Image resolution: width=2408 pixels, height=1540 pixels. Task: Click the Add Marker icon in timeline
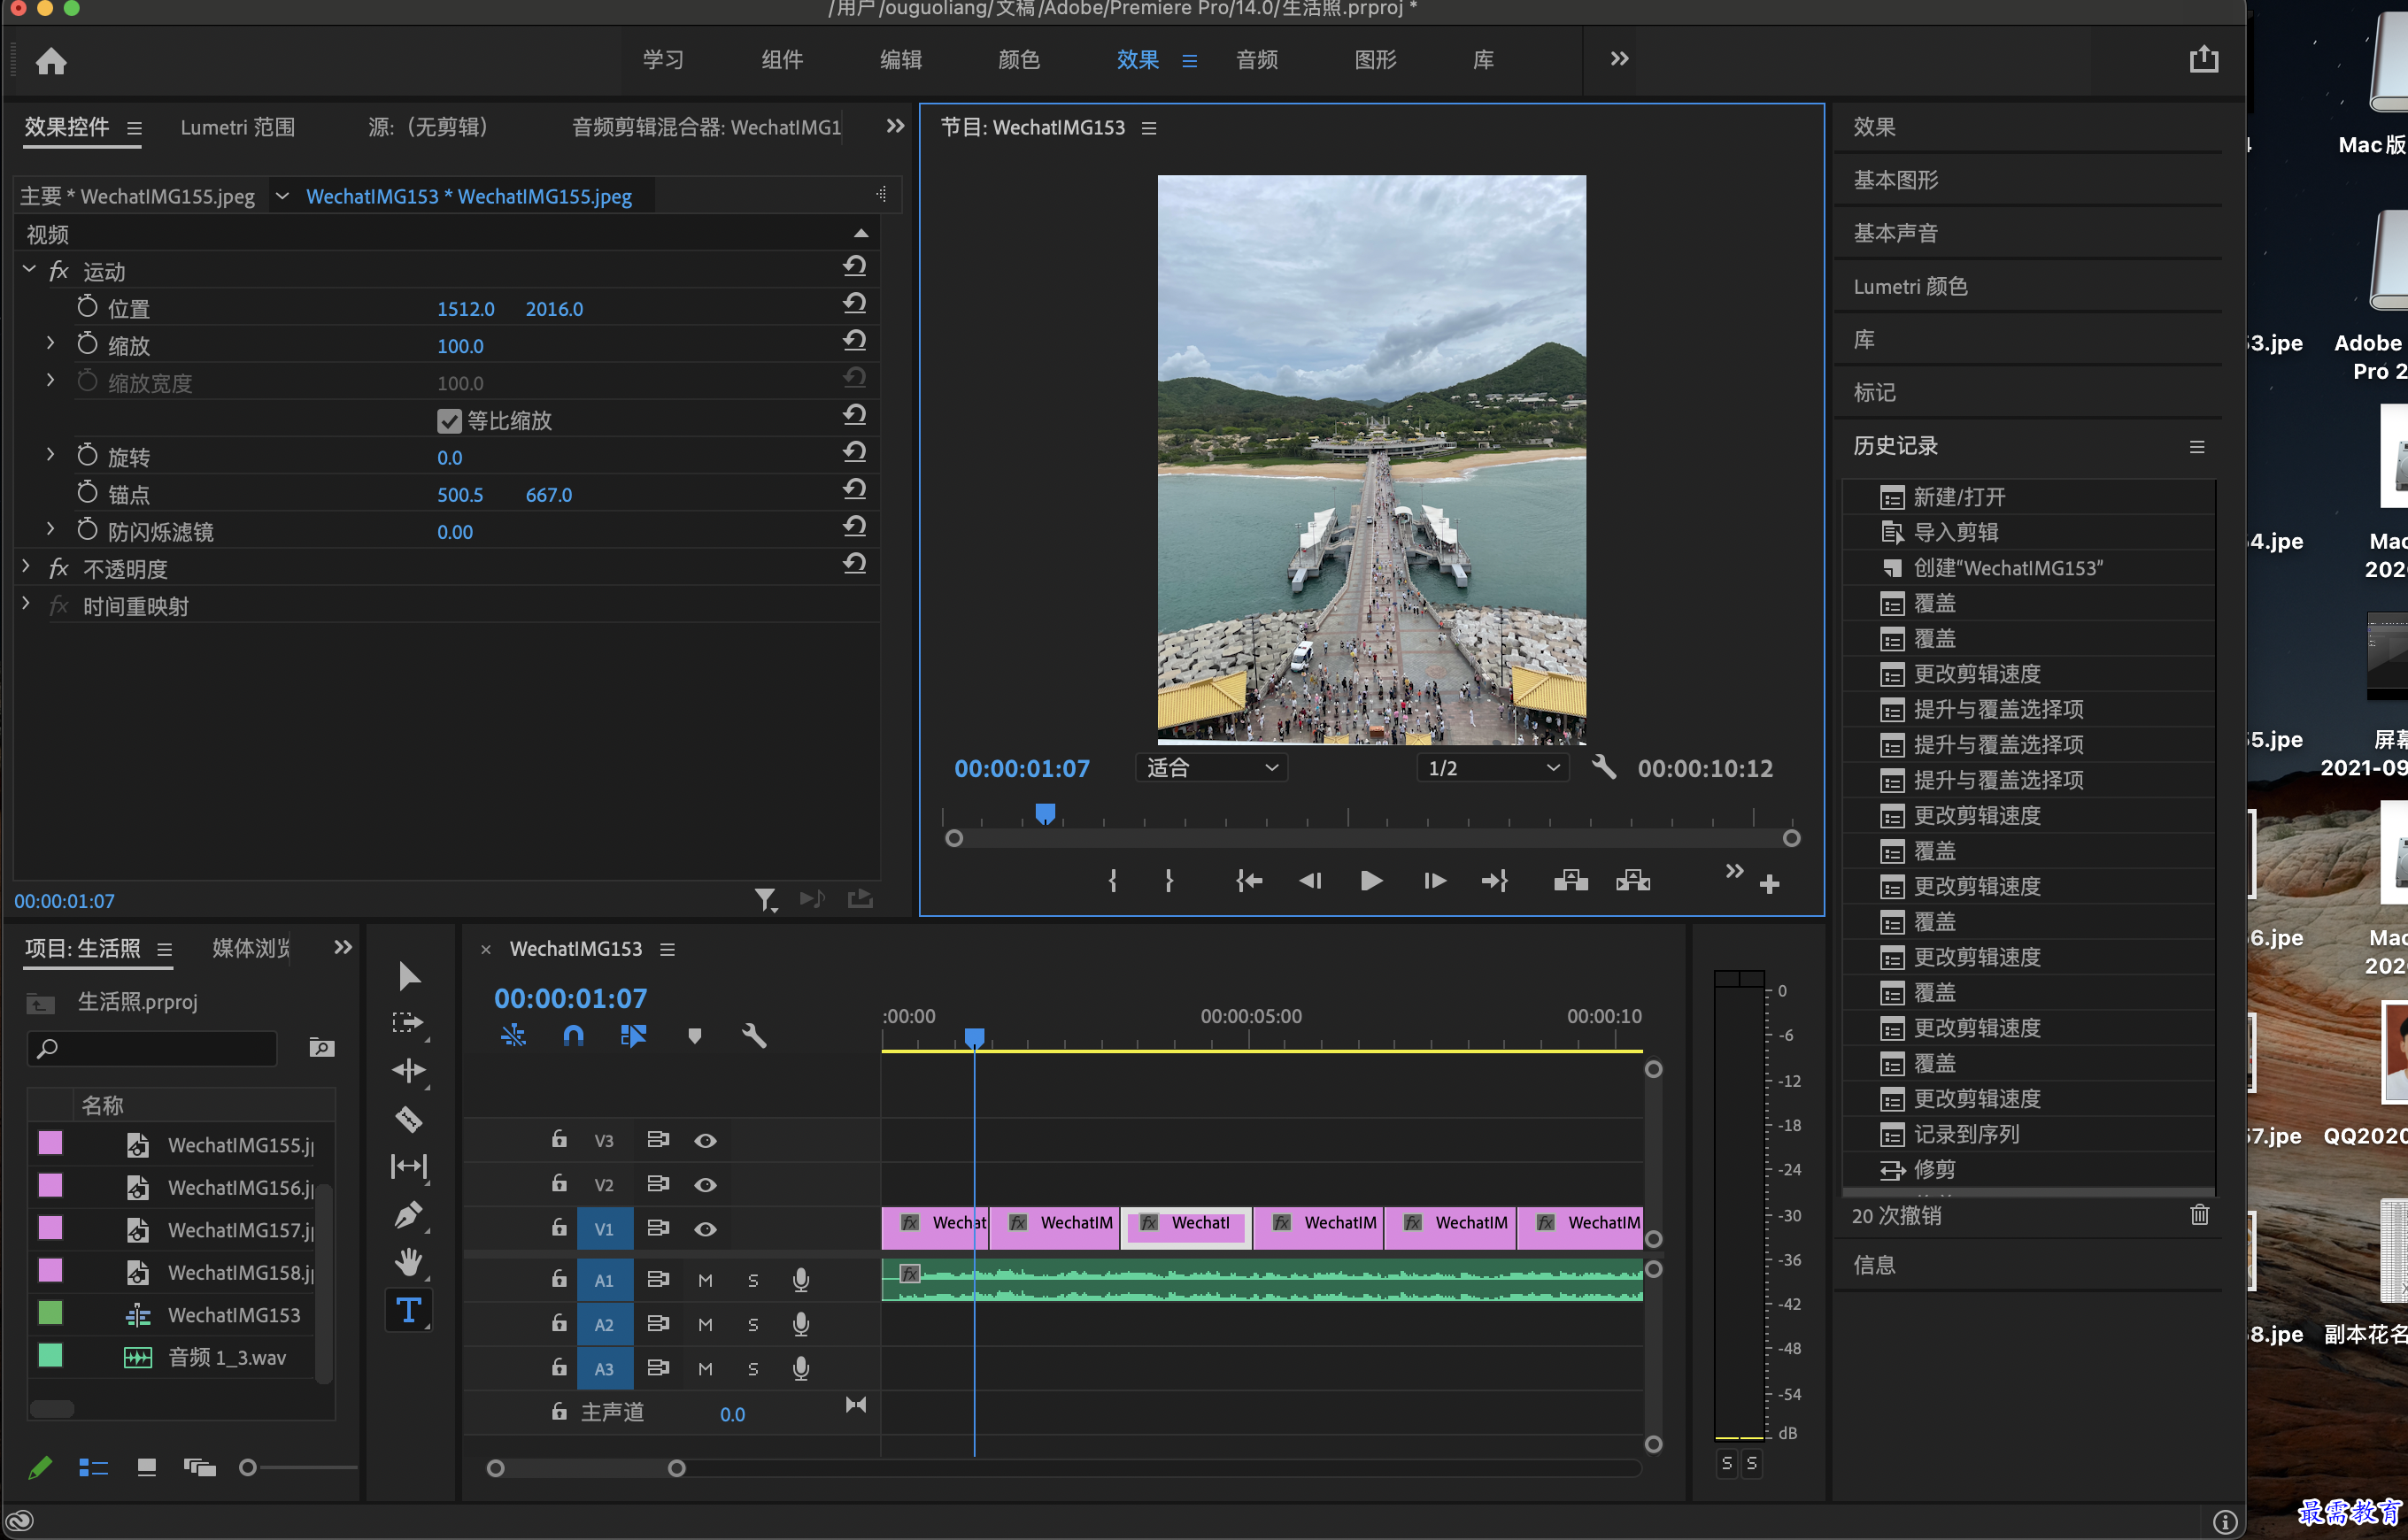point(693,1036)
